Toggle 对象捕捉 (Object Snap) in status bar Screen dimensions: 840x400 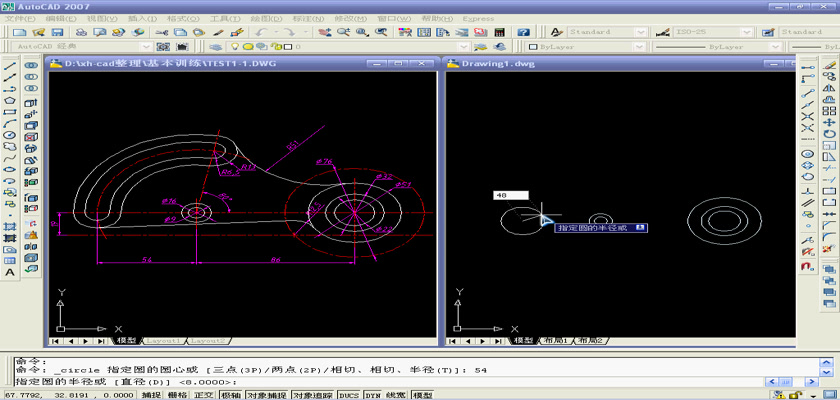(267, 395)
